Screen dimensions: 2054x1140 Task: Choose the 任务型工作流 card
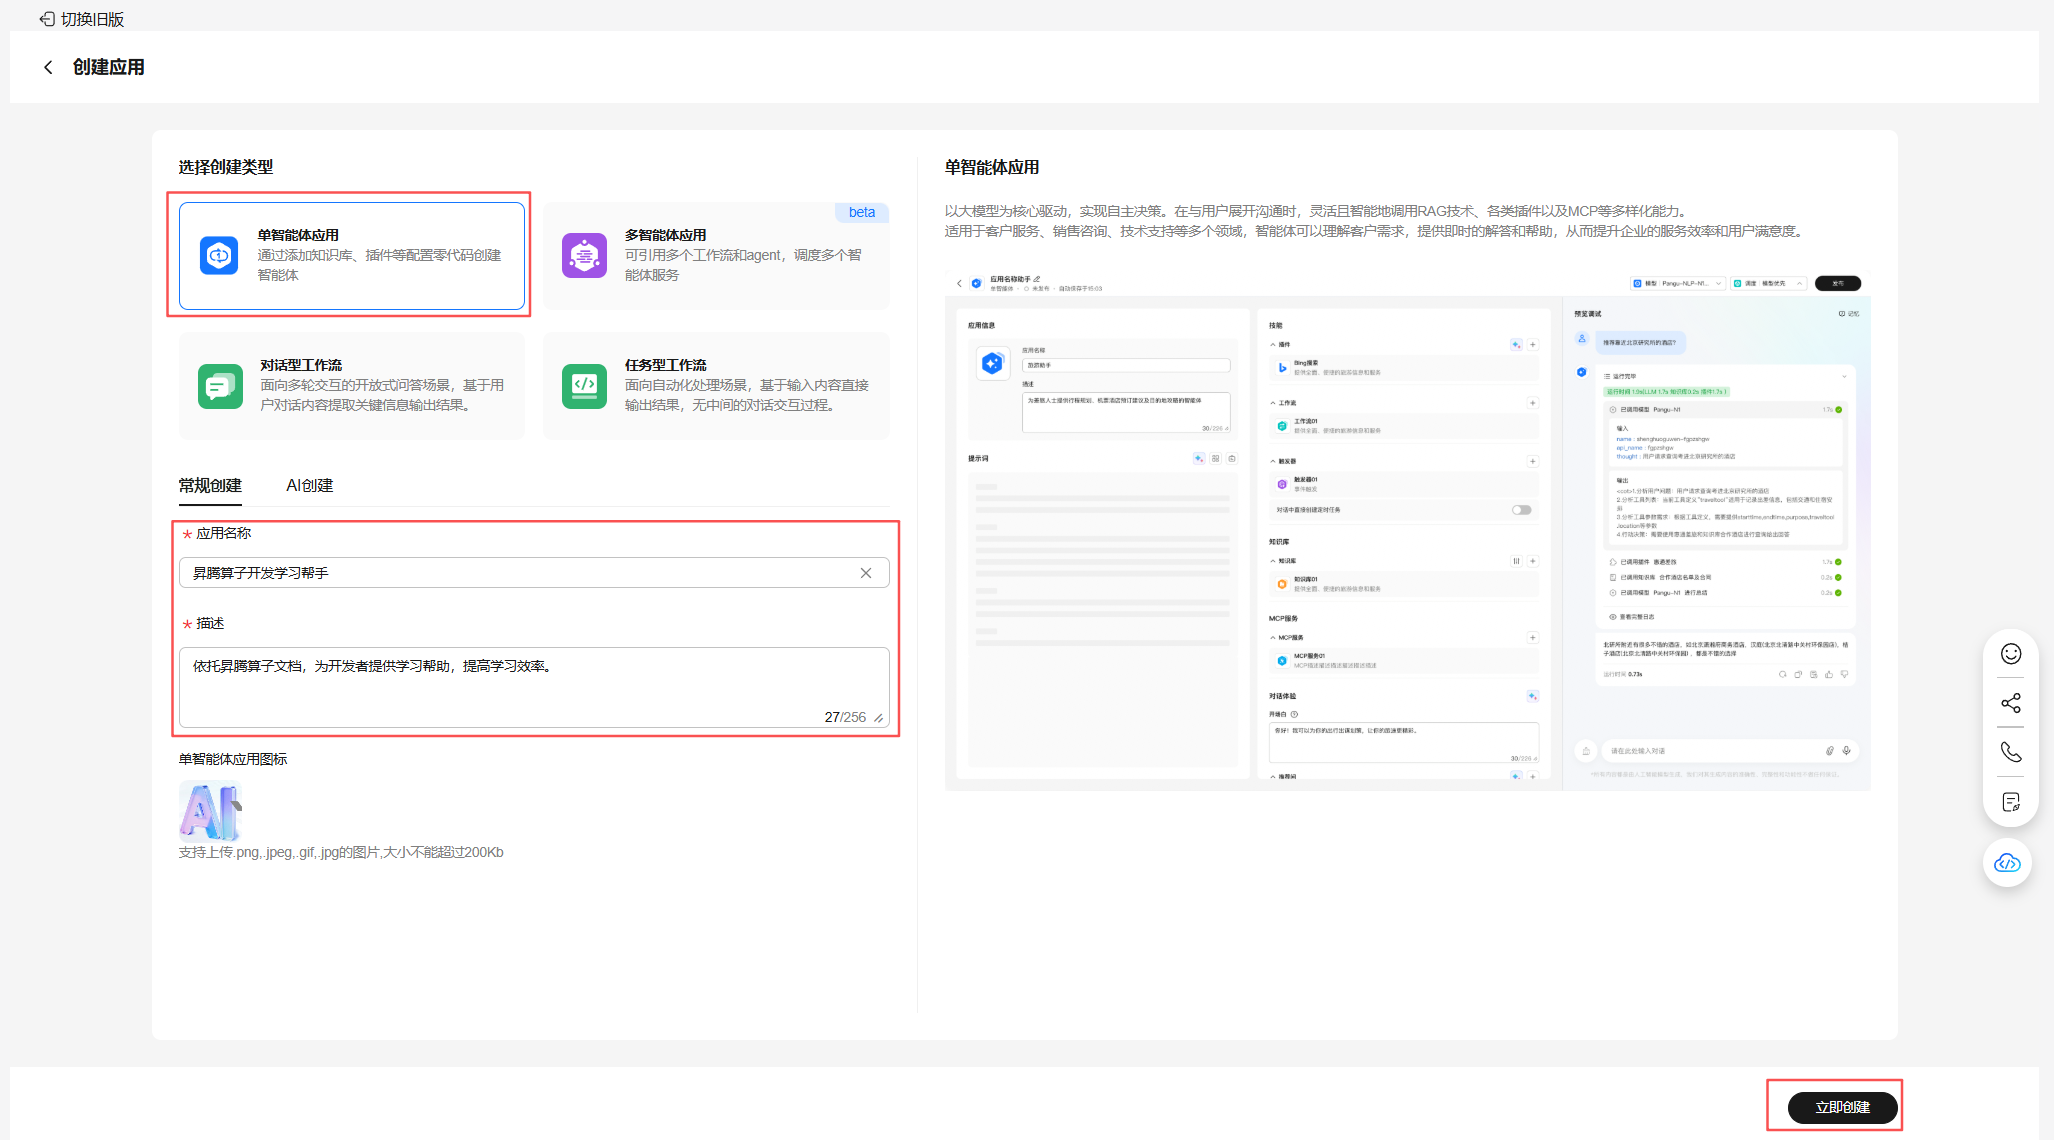point(716,386)
